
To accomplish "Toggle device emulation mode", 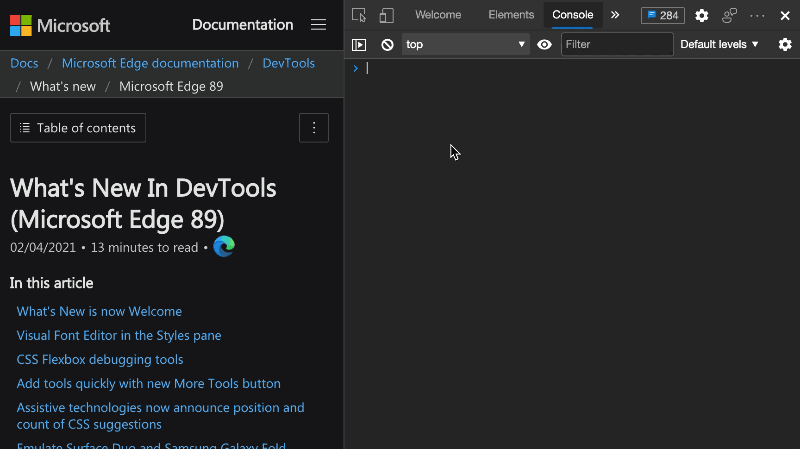I will coord(386,15).
